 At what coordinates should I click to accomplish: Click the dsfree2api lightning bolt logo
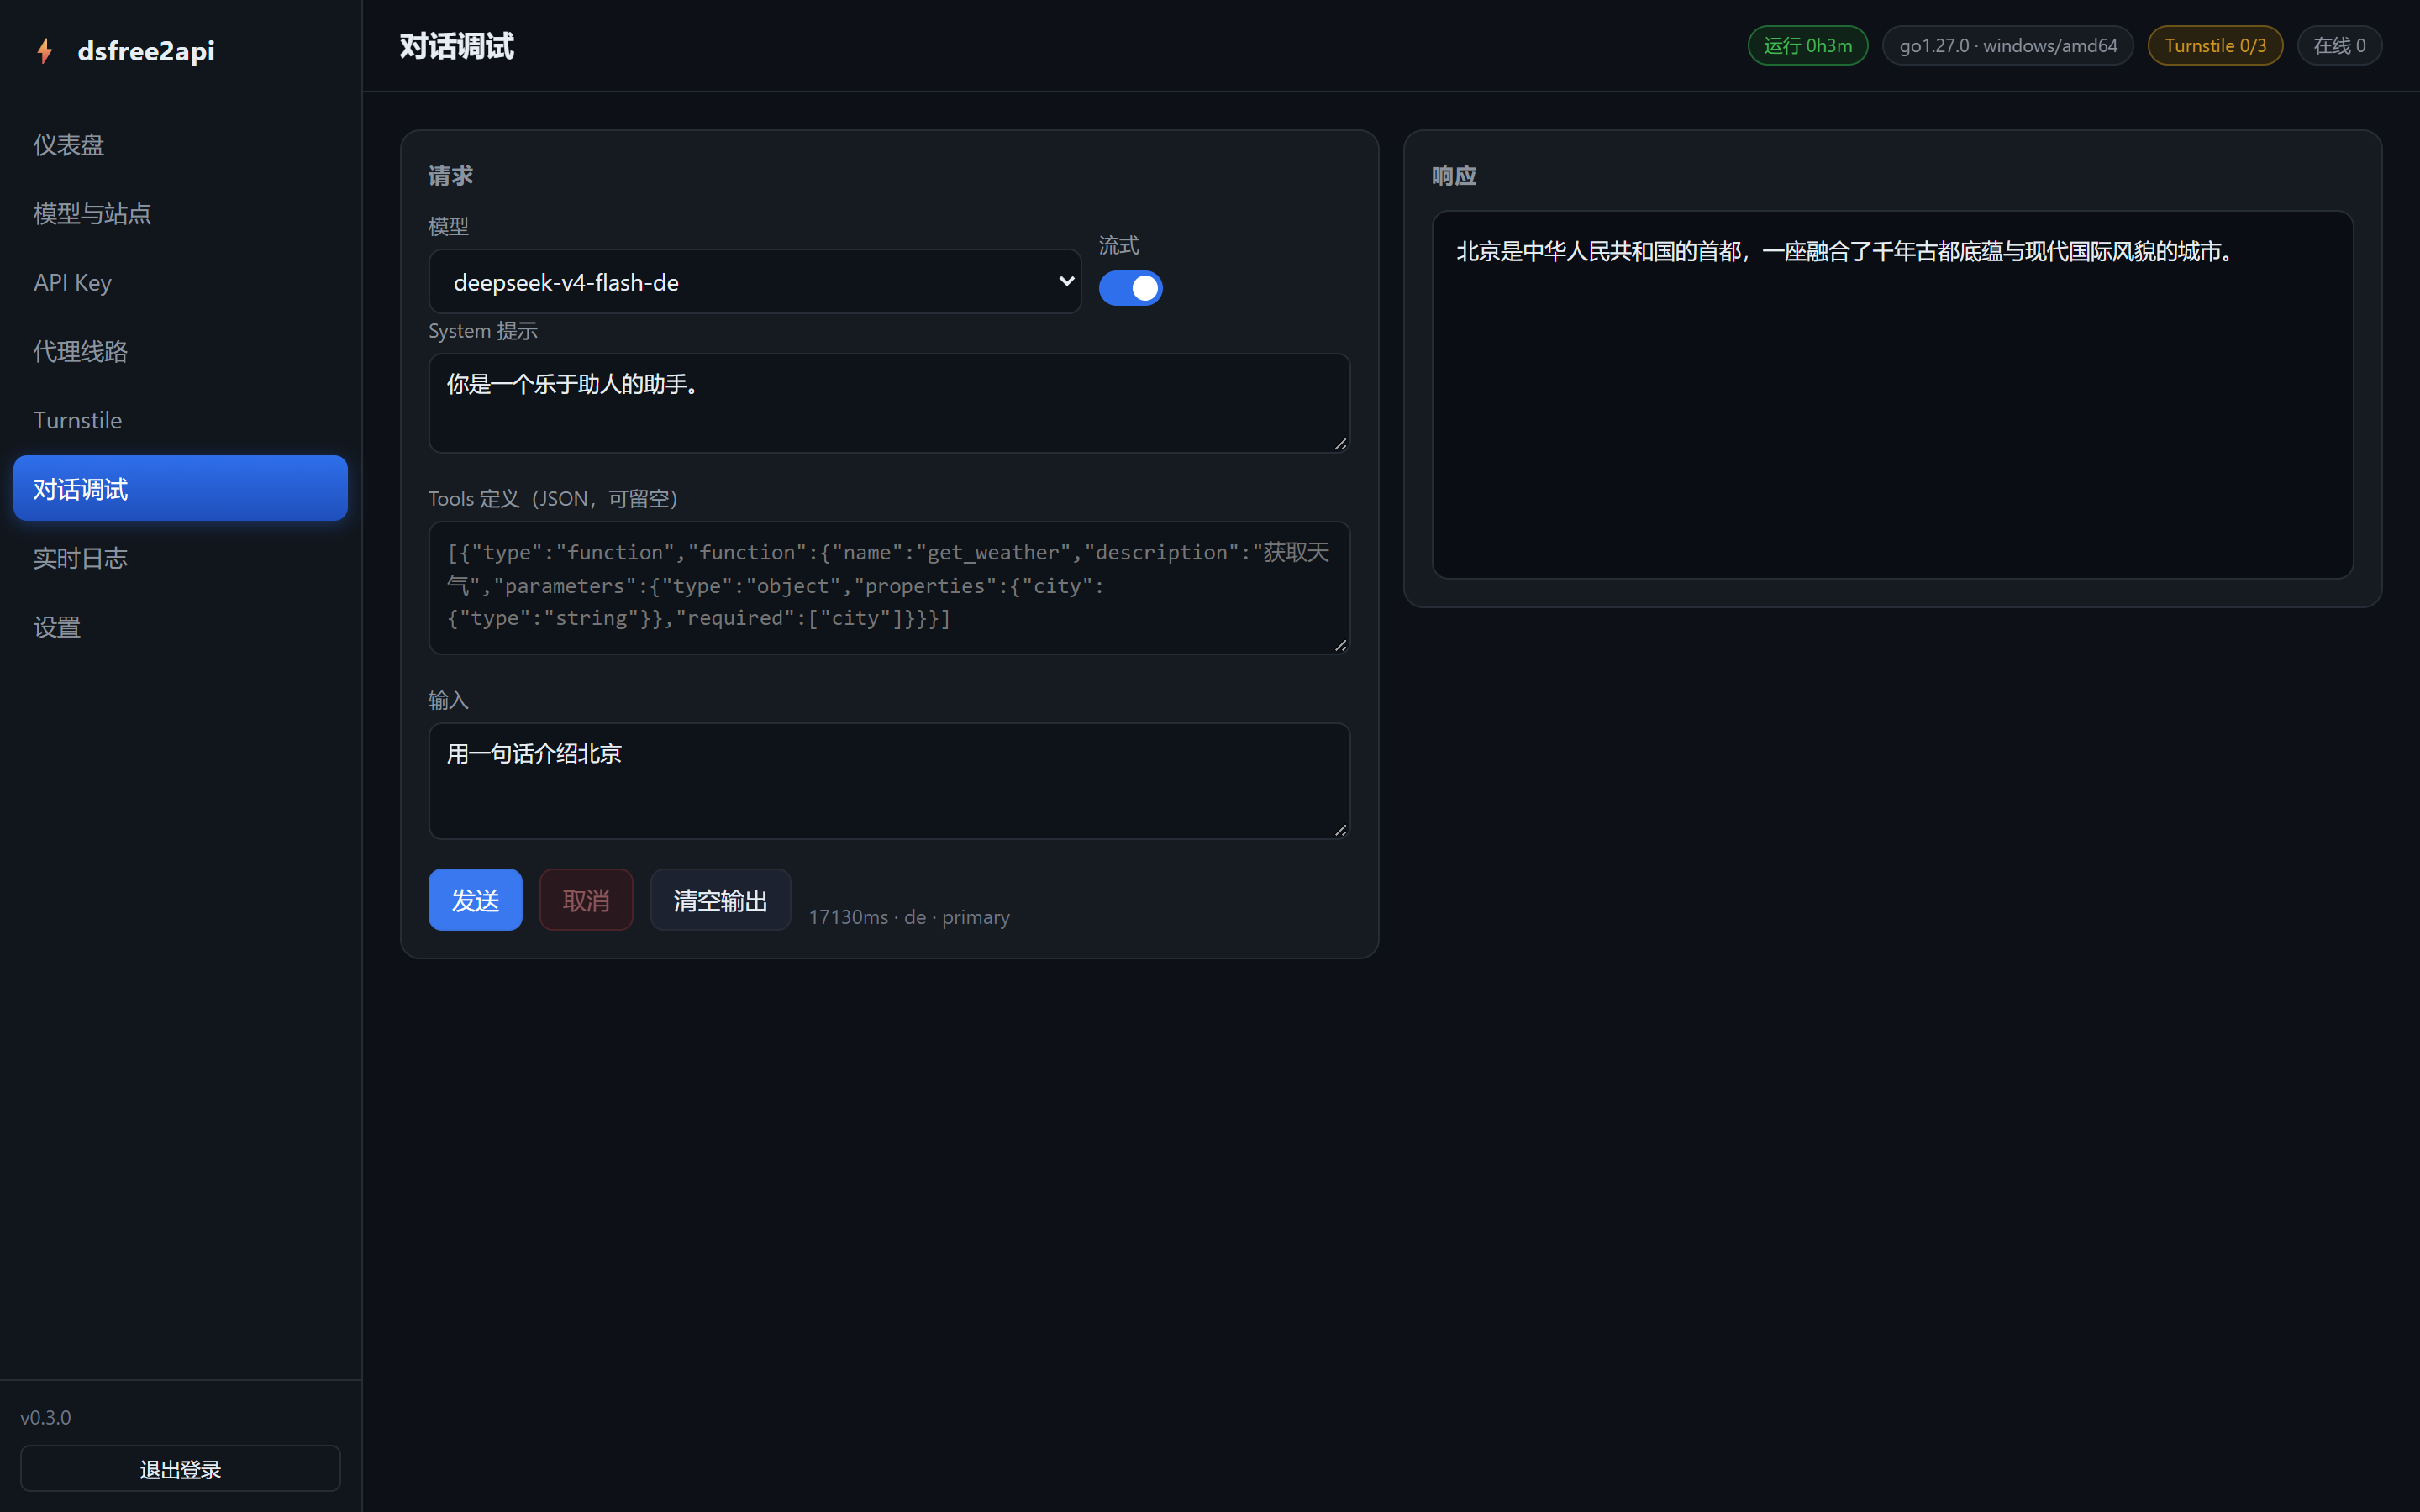click(44, 51)
